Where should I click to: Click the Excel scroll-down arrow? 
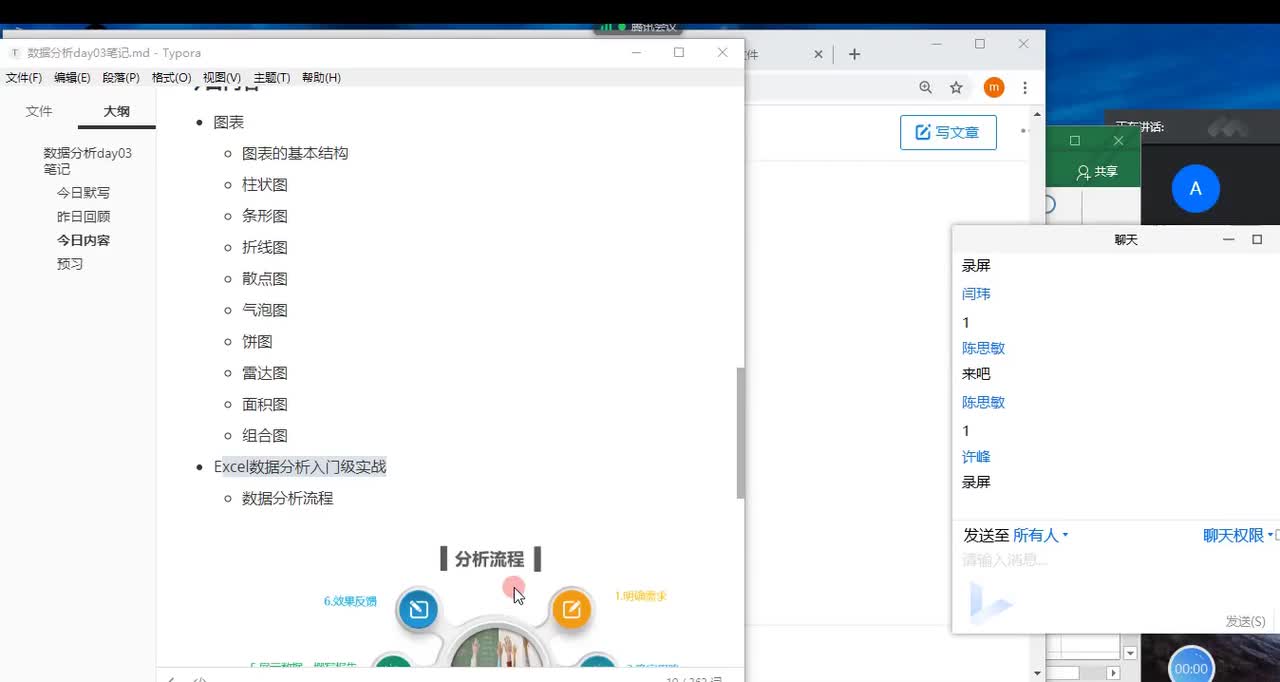point(1130,653)
